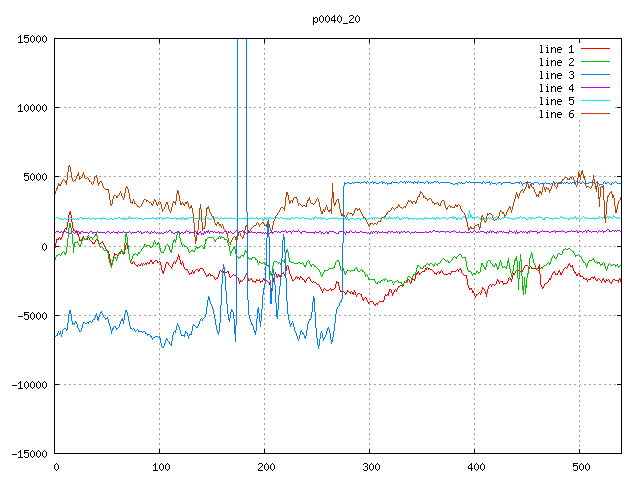Click the 100 x-axis tick label
Screen dimensions: 640x480
coord(160,467)
